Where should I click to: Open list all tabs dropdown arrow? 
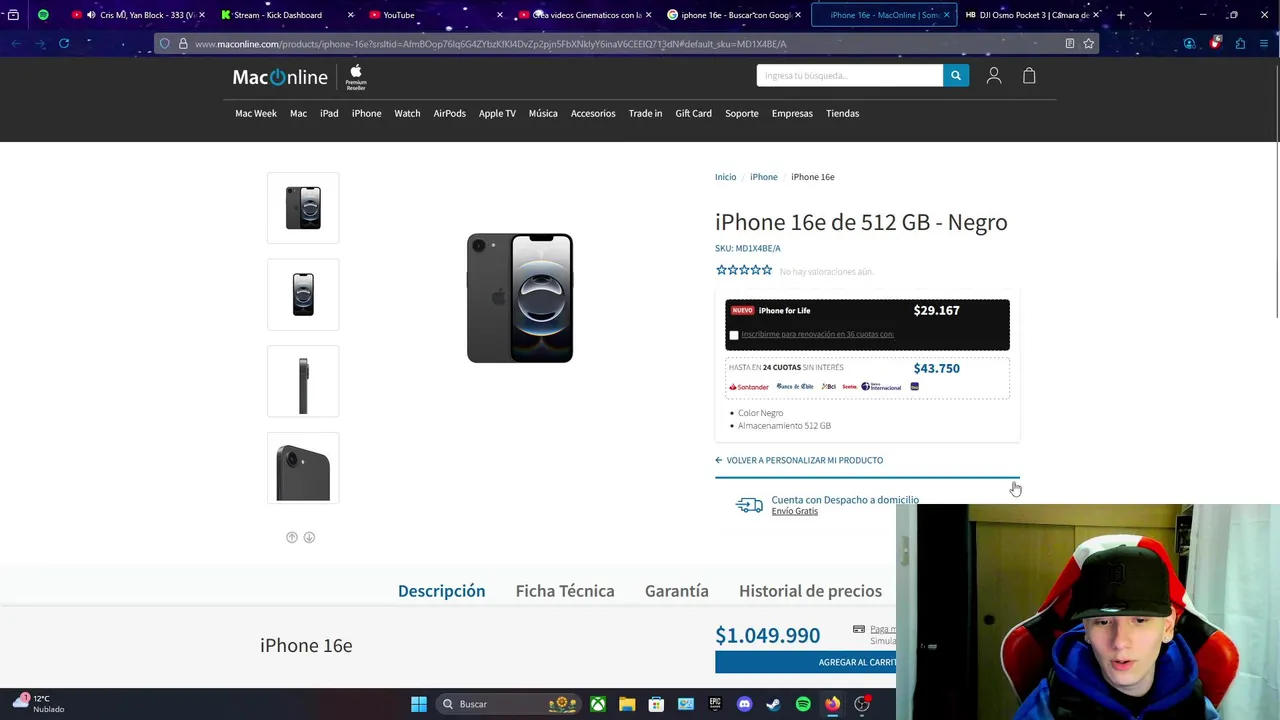click(1148, 15)
